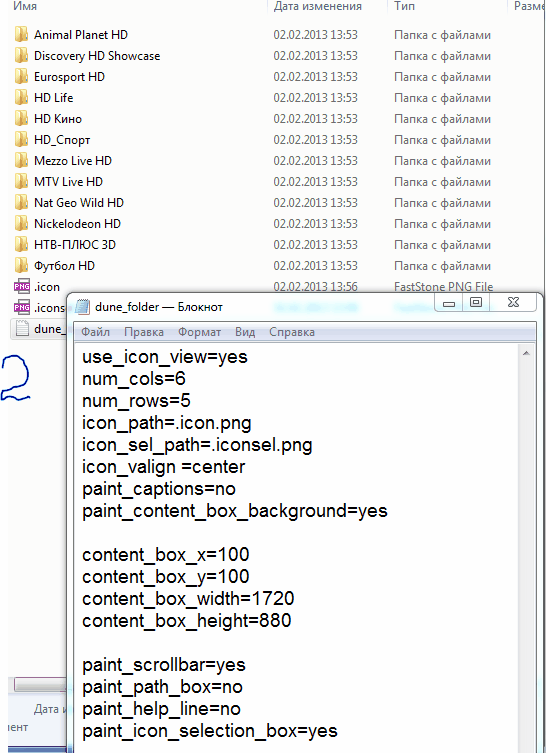546x753 pixels.
Task: Select the Animal Planet HD folder icon
Action: (21, 35)
